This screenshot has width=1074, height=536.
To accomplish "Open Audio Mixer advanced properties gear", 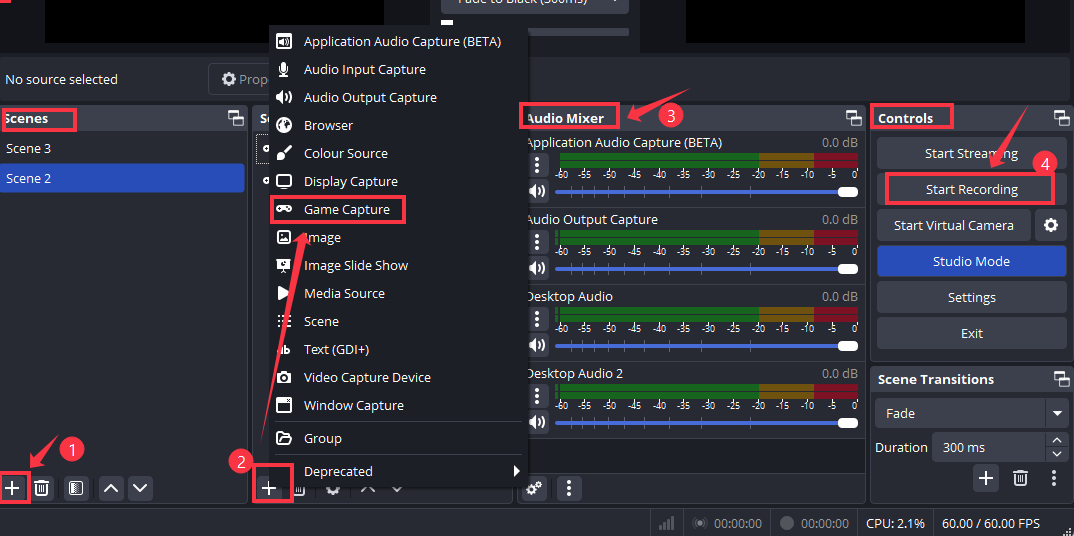I will click(535, 488).
